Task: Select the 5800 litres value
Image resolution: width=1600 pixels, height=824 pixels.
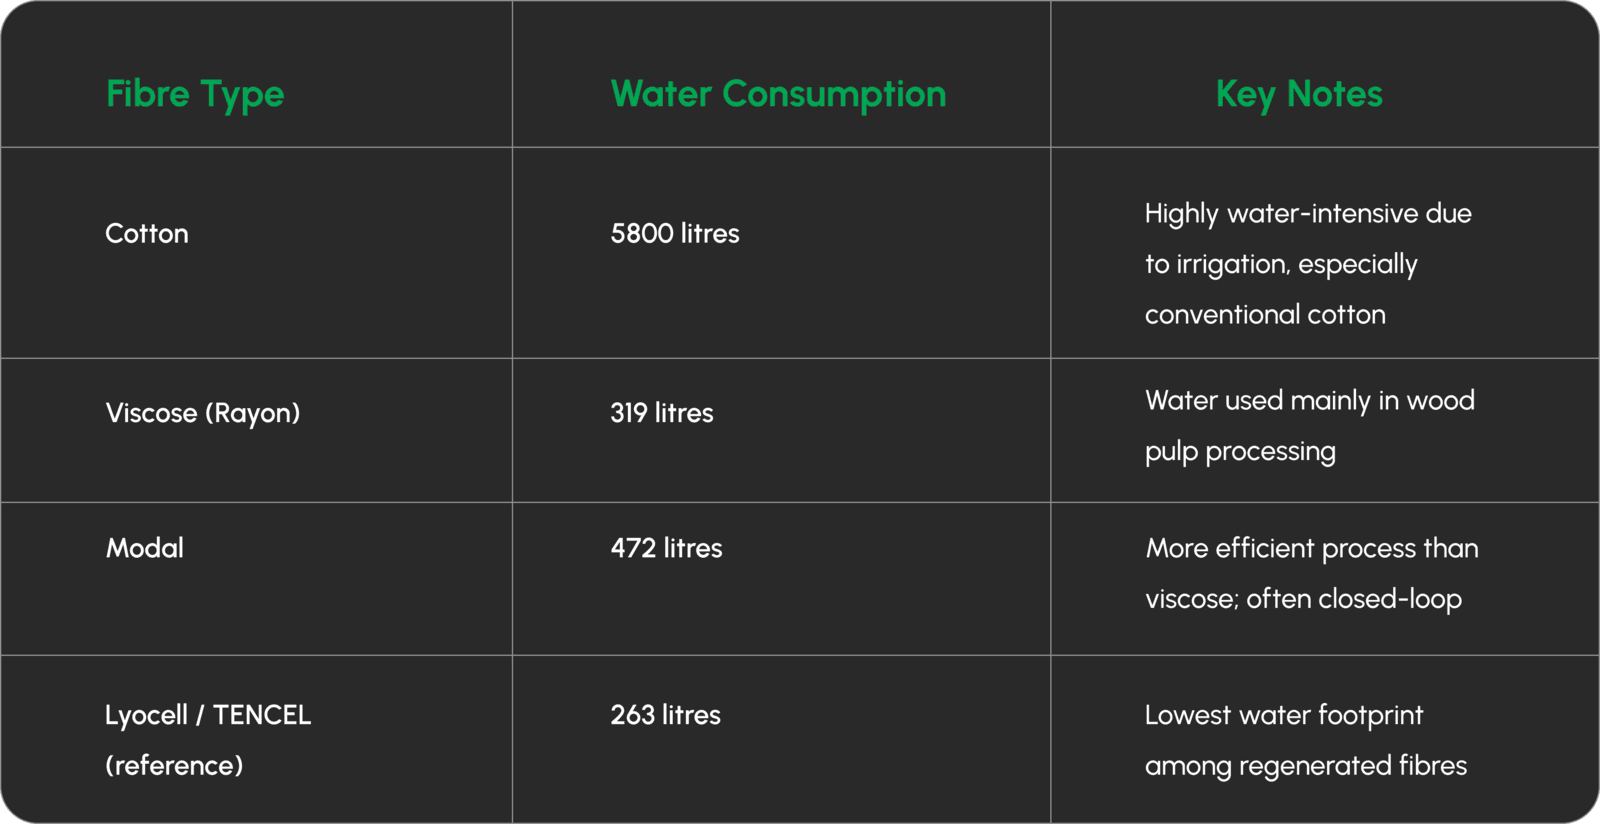Action: click(675, 234)
